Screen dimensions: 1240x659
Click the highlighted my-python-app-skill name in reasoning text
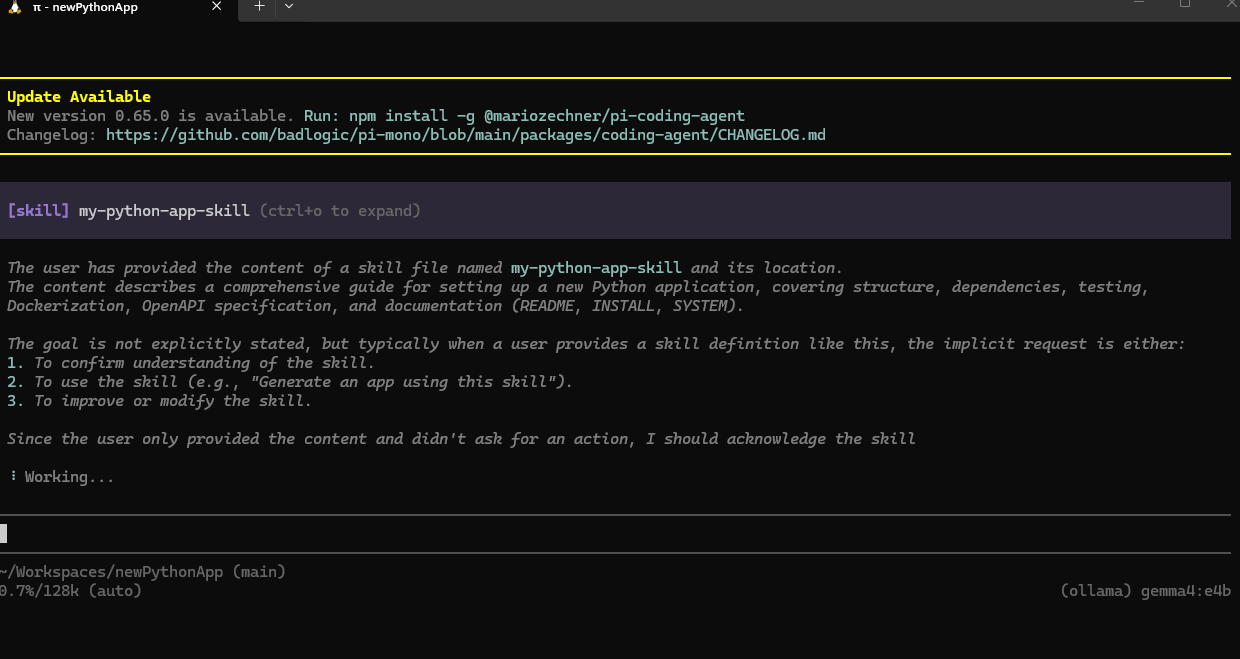(596, 268)
